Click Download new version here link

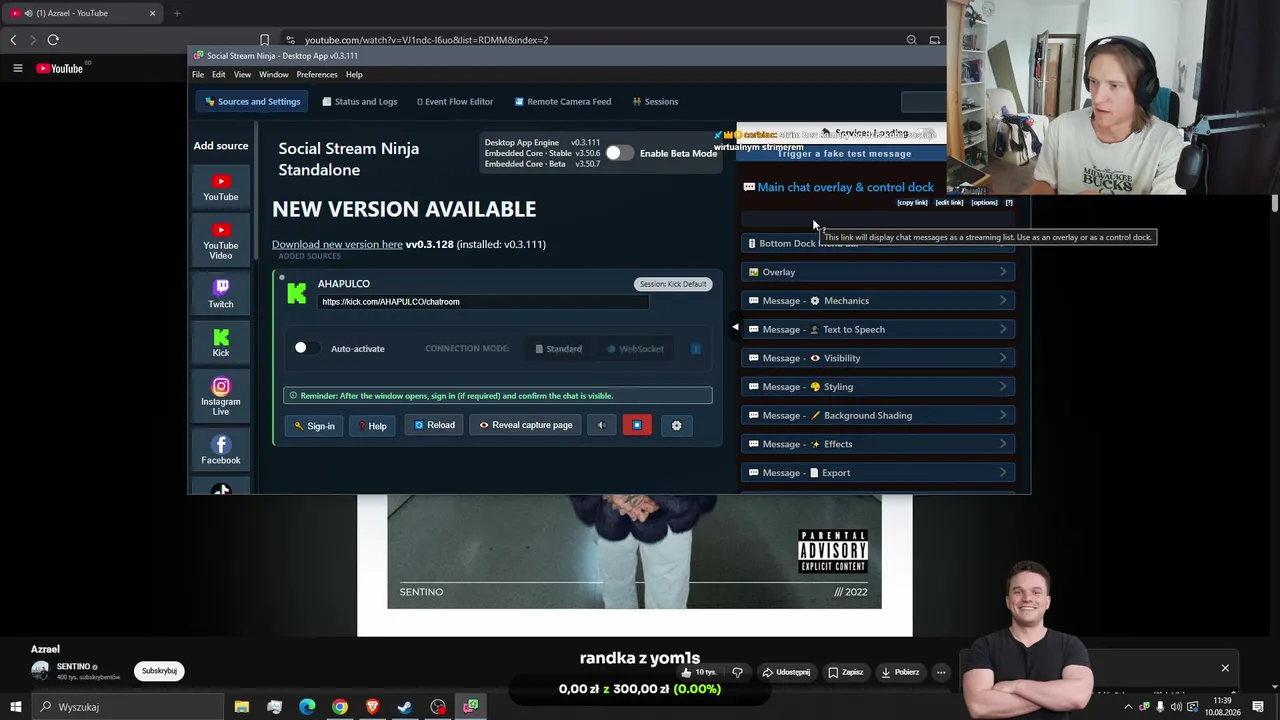coord(337,244)
